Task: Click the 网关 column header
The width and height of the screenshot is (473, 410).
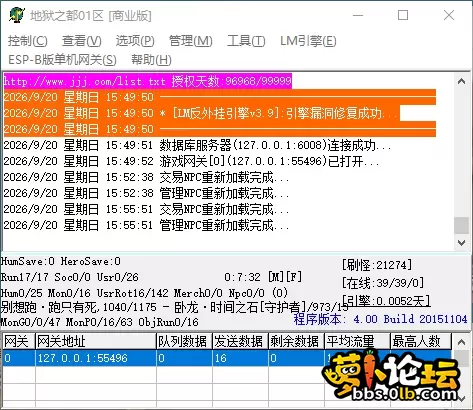Action: click(19, 341)
